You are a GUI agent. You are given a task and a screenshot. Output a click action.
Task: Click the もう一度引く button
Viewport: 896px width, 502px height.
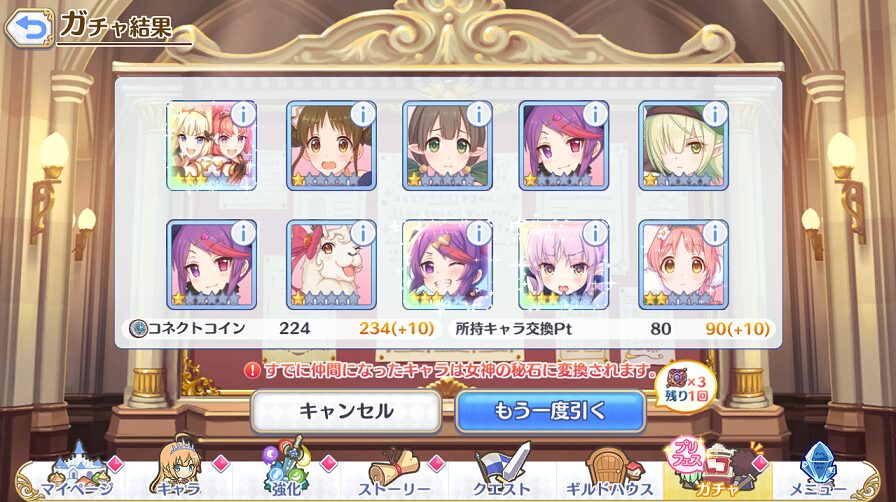tap(550, 411)
